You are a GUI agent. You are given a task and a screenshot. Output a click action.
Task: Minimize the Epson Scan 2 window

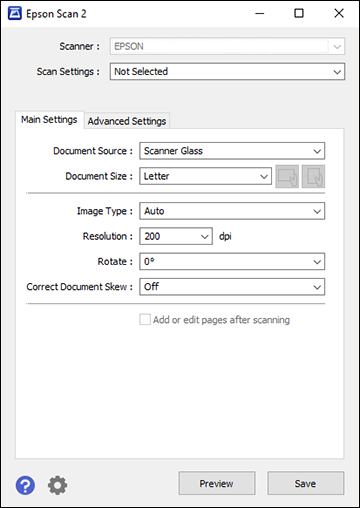[260, 13]
